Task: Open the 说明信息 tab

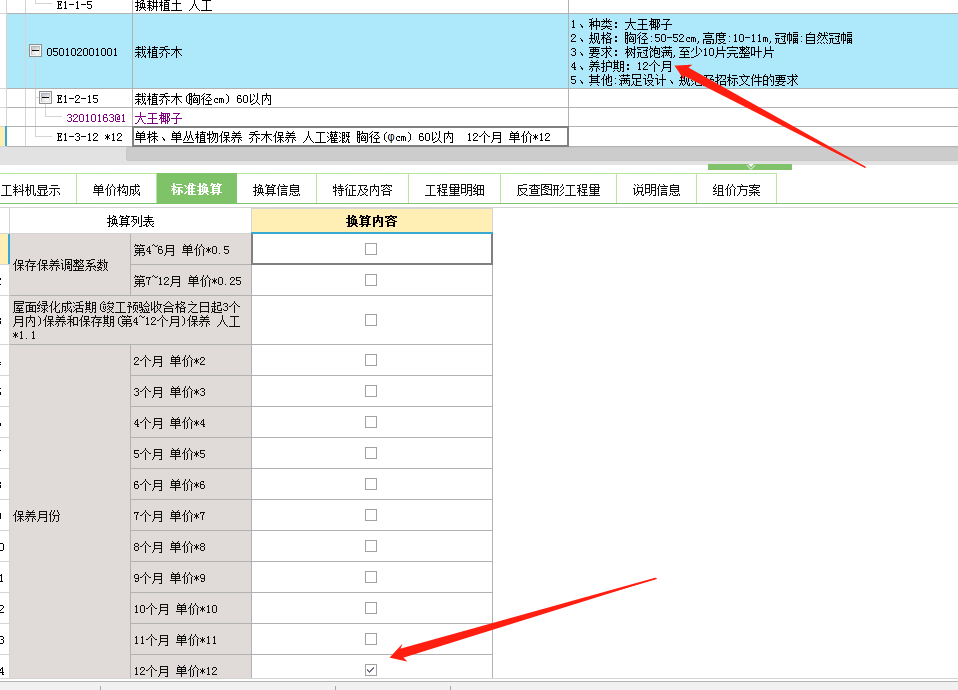Action: pyautogui.click(x=657, y=190)
